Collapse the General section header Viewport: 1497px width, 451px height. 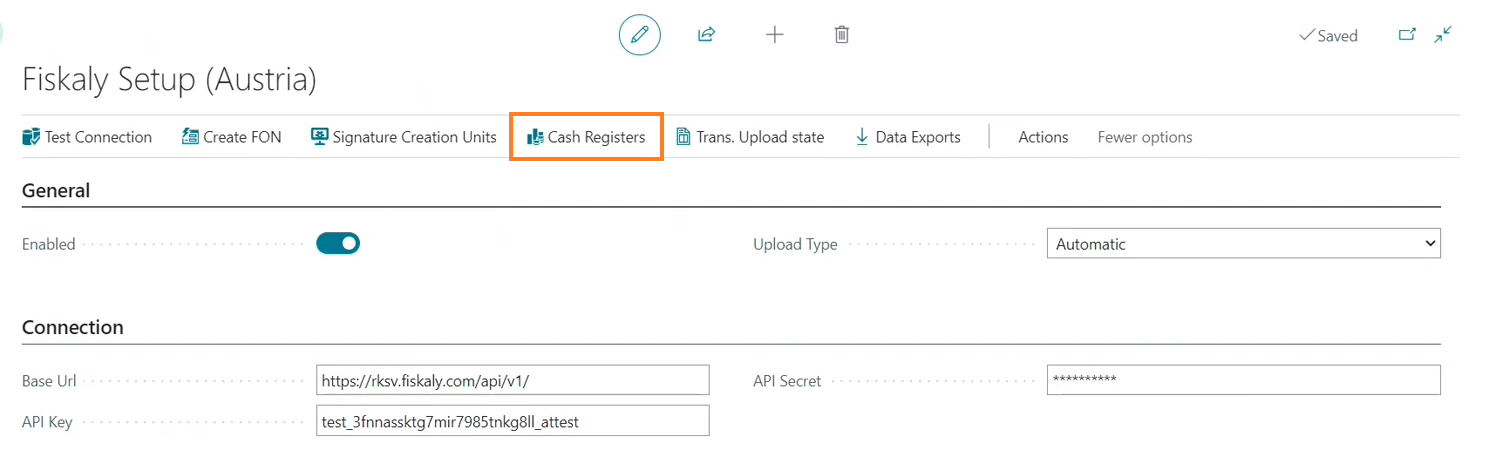click(x=56, y=190)
